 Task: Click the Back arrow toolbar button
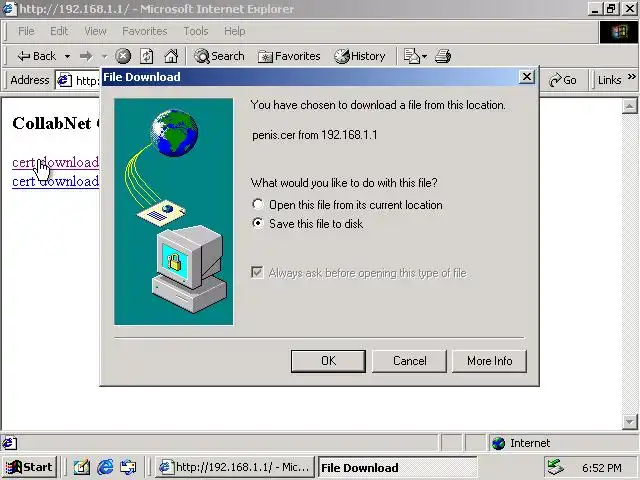[x=36, y=56]
